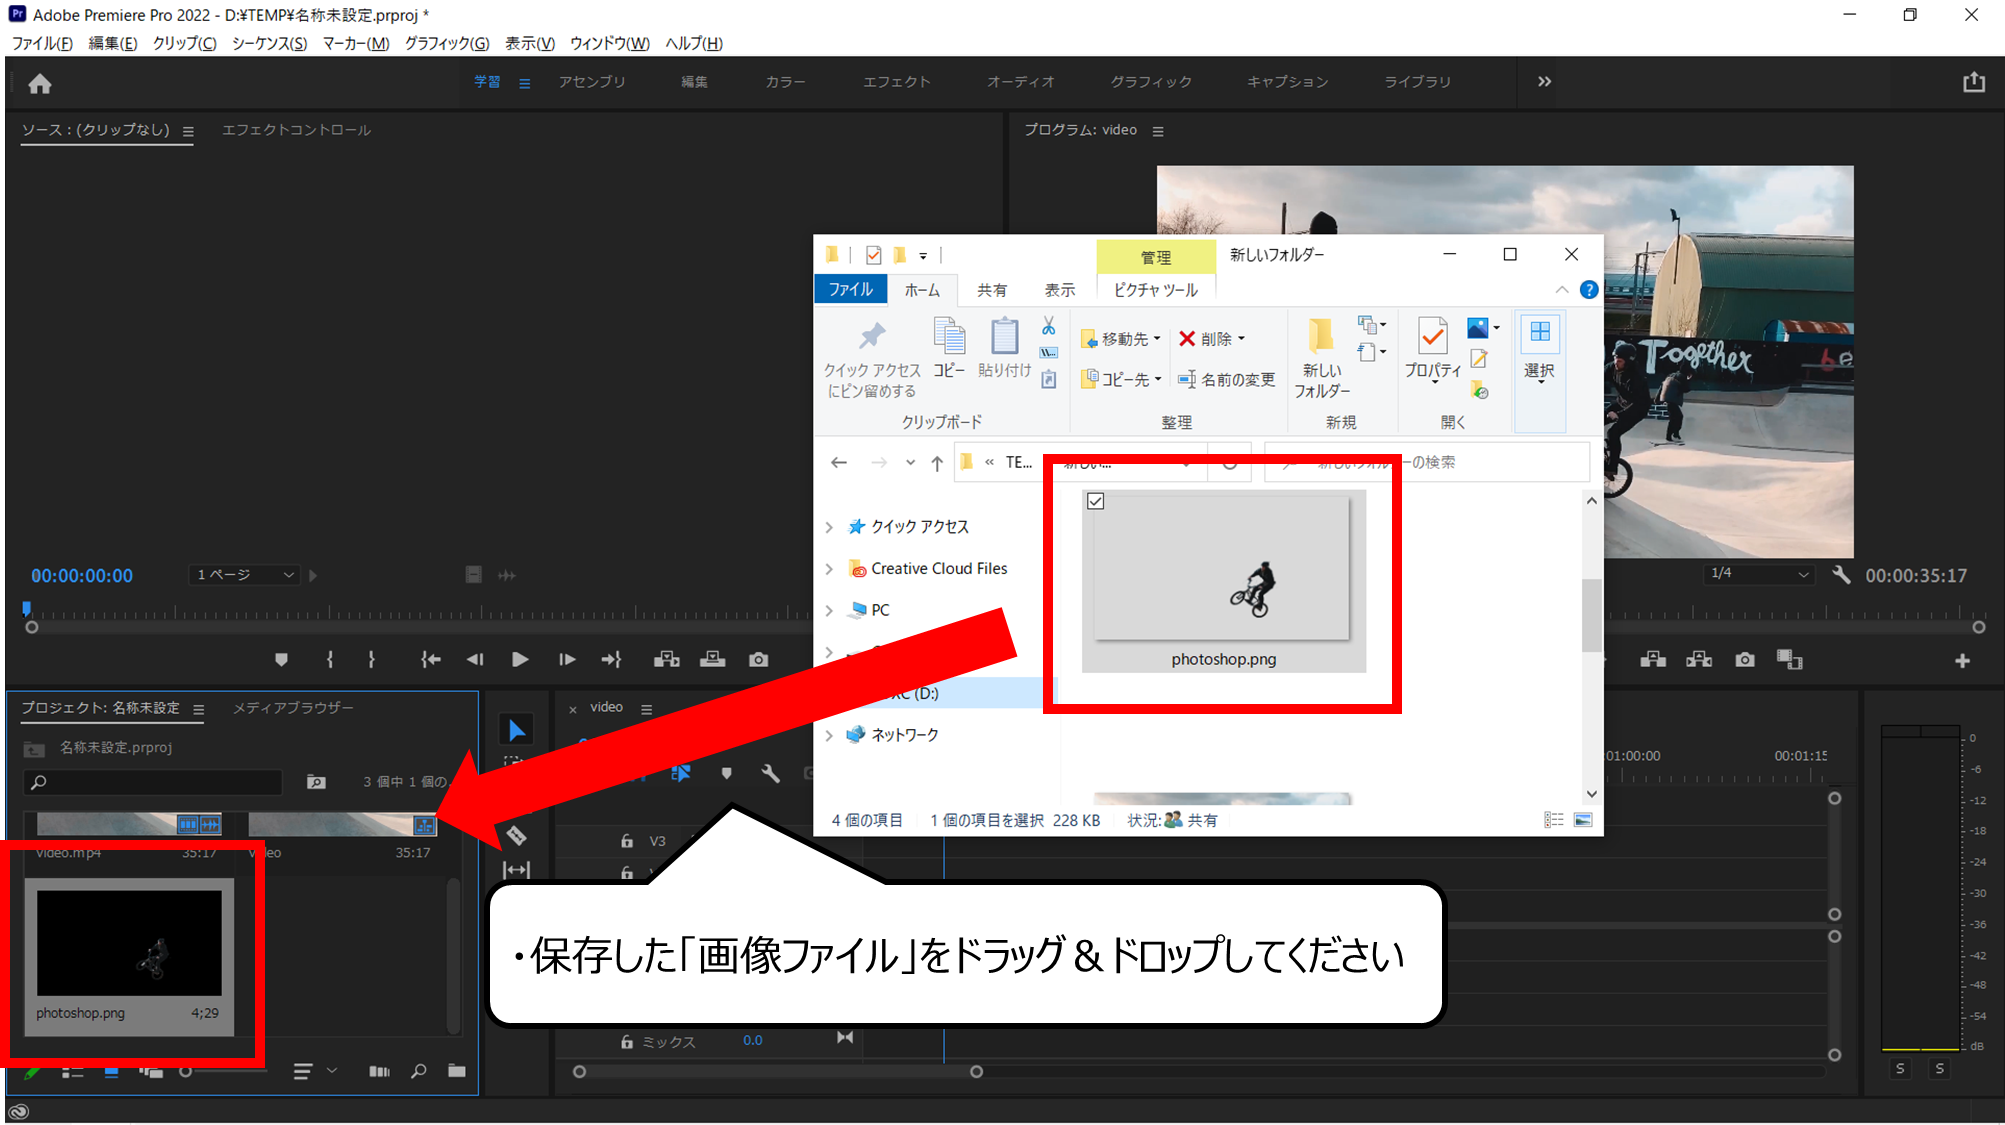Click photoshop.png thumbnail in Project panel
The height and width of the screenshot is (1125, 2005).
pyautogui.click(x=129, y=943)
